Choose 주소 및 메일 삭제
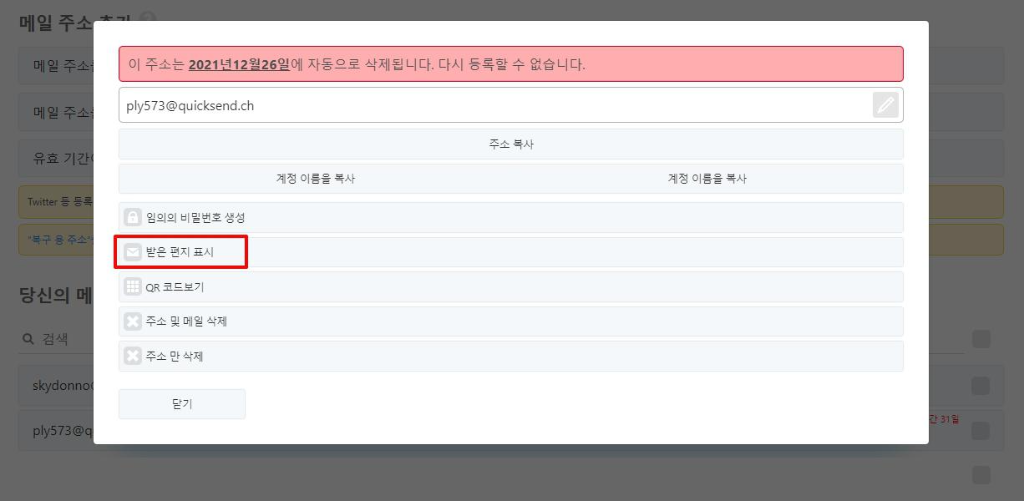Viewport: 1024px width, 501px height. click(511, 321)
